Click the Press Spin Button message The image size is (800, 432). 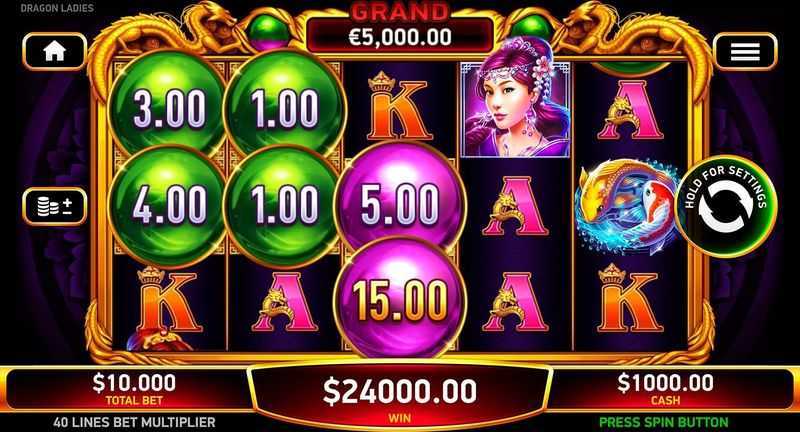(663, 422)
